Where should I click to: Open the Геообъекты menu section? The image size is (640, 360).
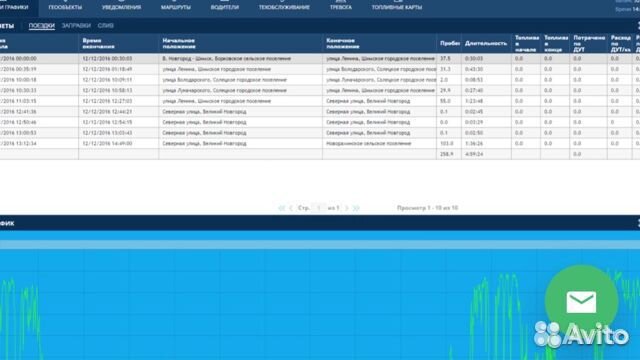[65, 6]
